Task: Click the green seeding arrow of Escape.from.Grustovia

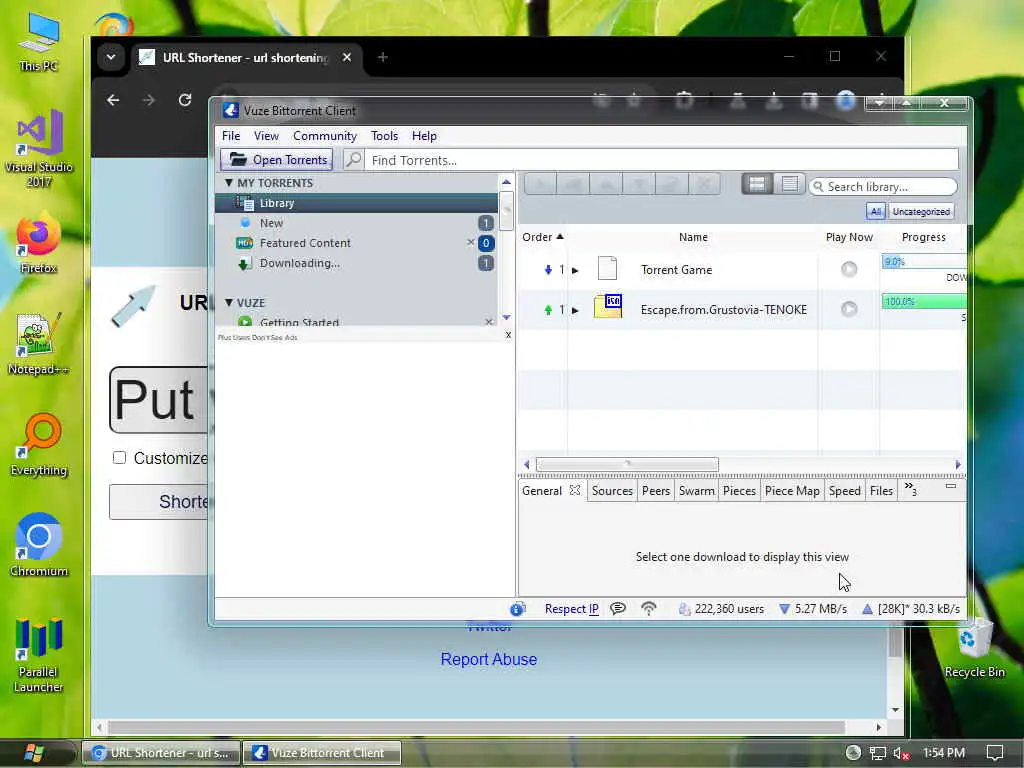Action: [548, 310]
